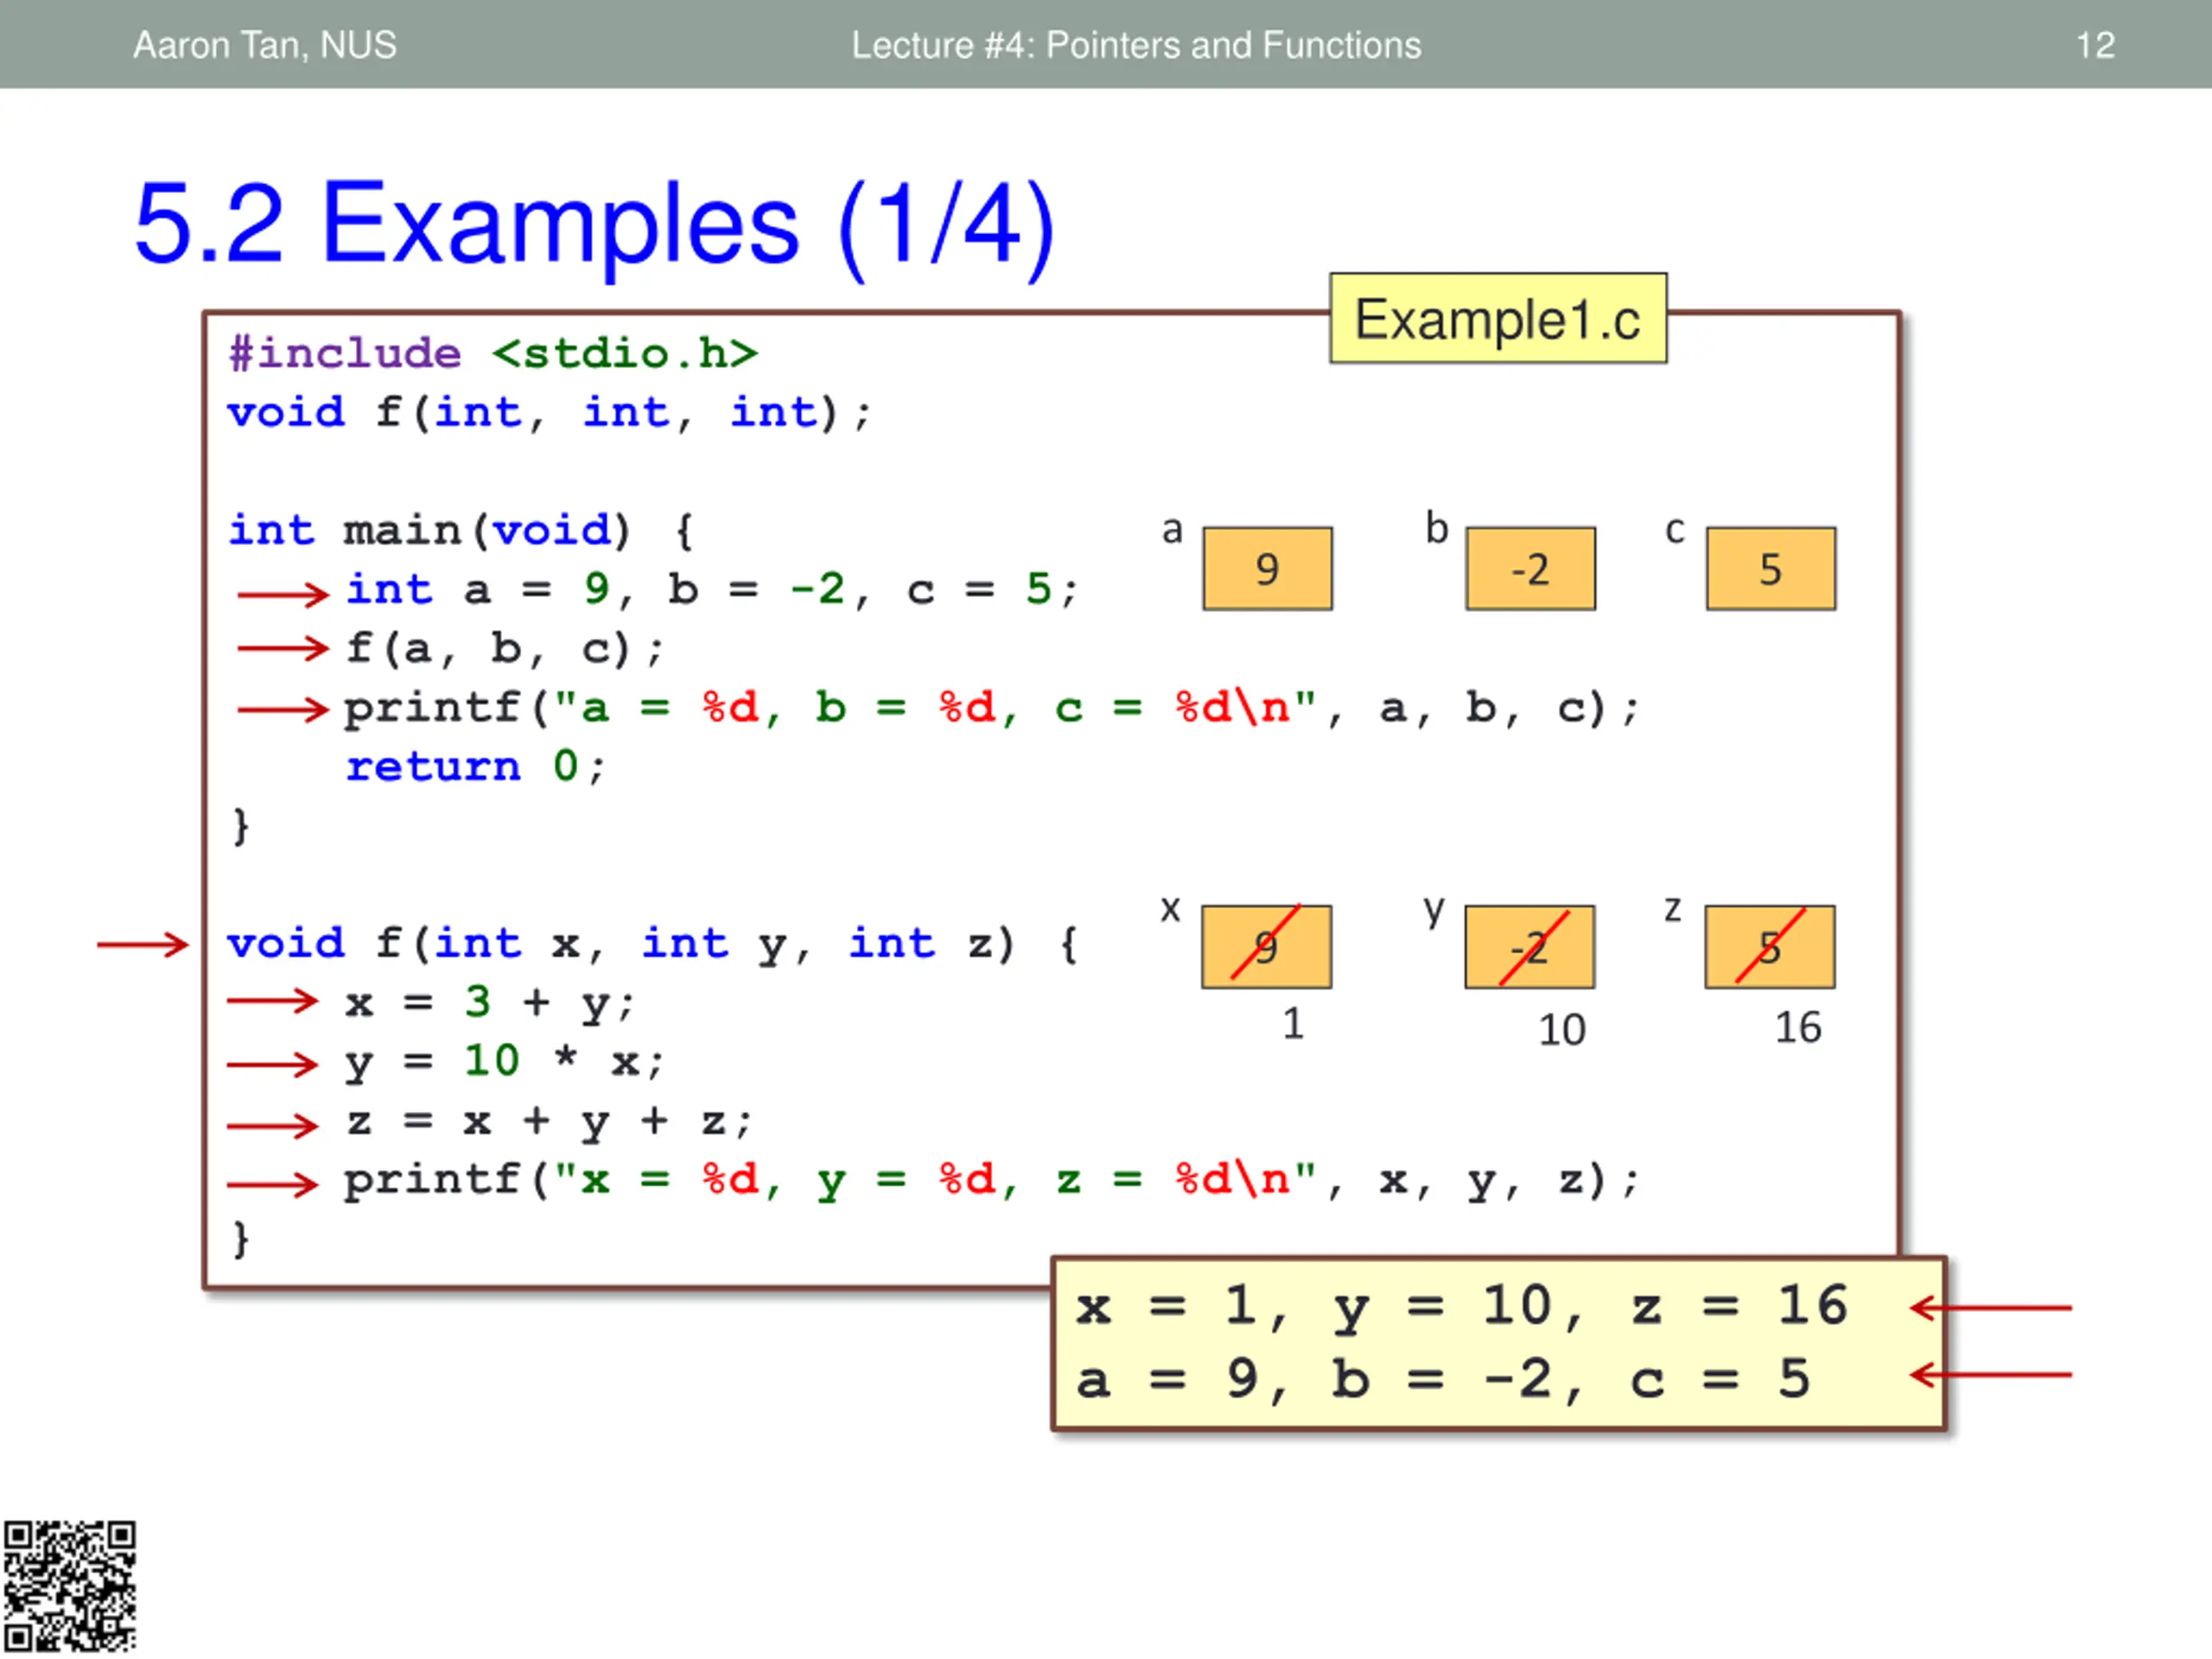The width and height of the screenshot is (2212, 1659).
Task: Click the header text "Aaron Tan, NUS"
Action: [x=265, y=45]
